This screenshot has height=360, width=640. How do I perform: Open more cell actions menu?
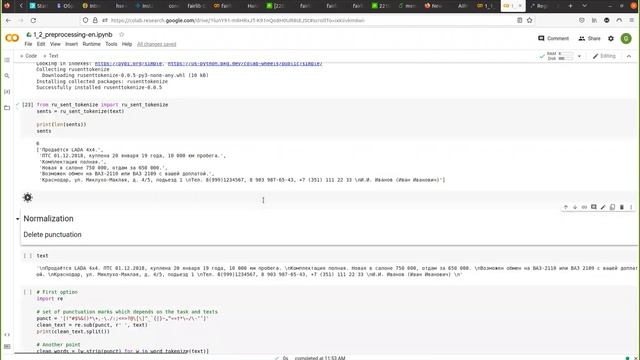coord(631,207)
